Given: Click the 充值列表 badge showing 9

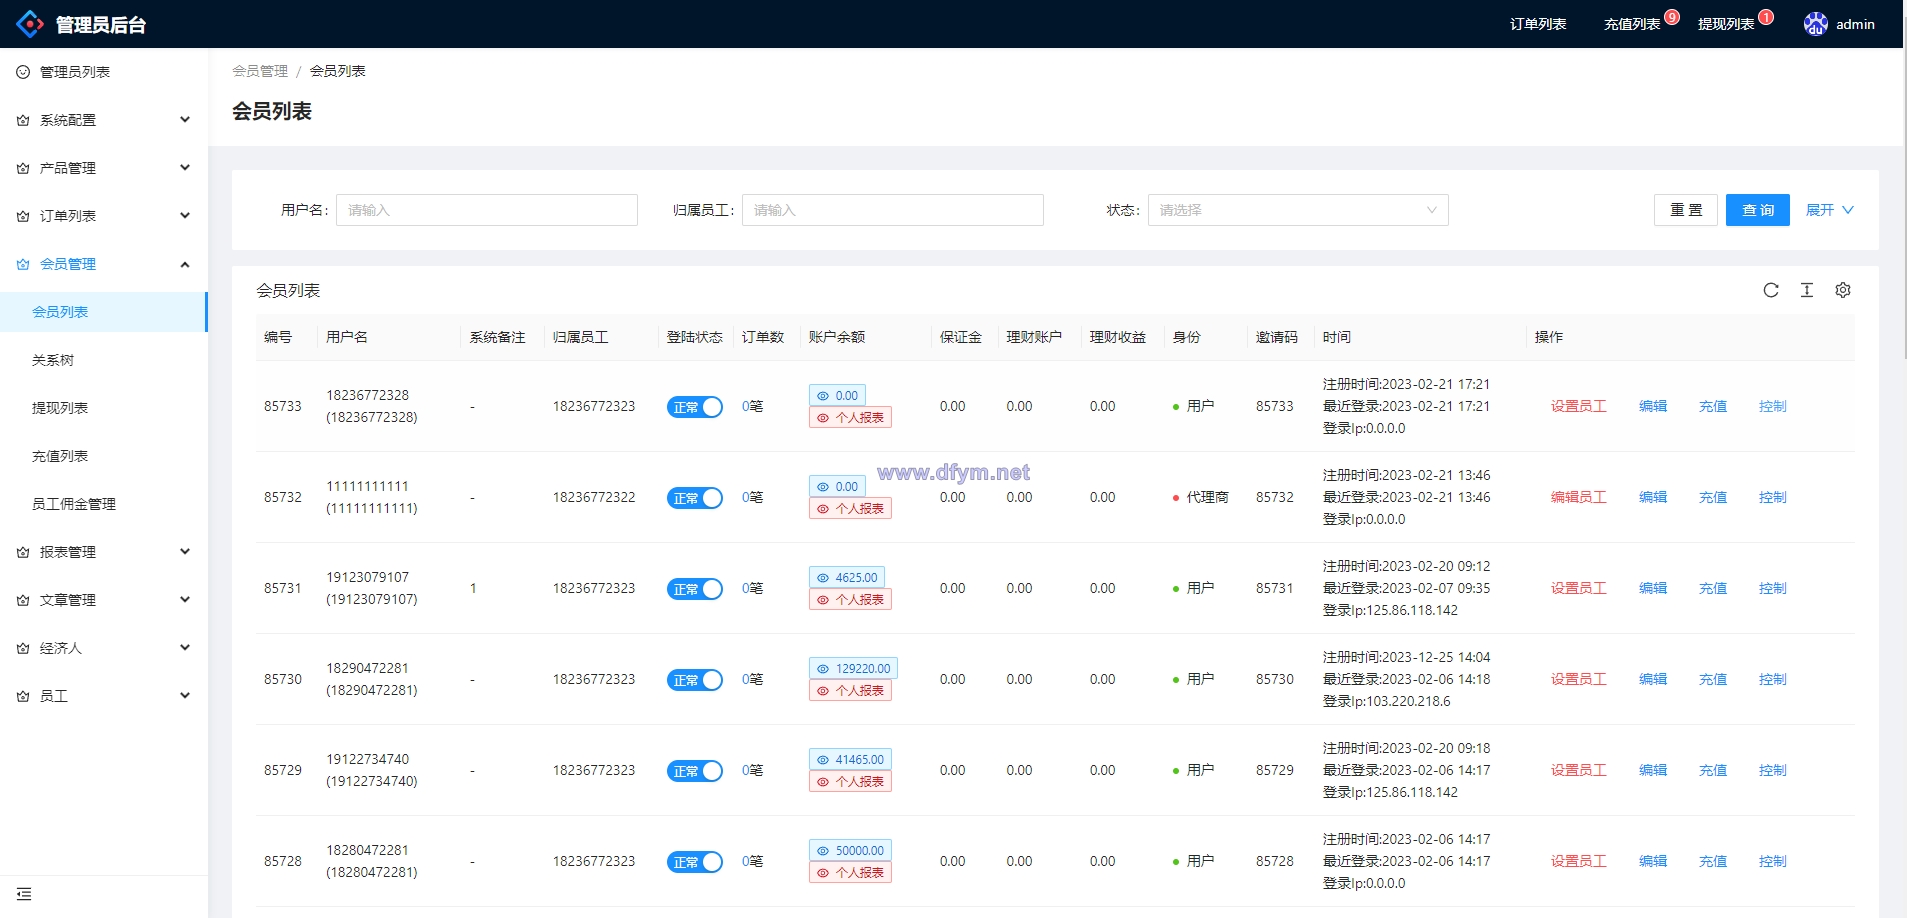Looking at the screenshot, I should click(1672, 17).
